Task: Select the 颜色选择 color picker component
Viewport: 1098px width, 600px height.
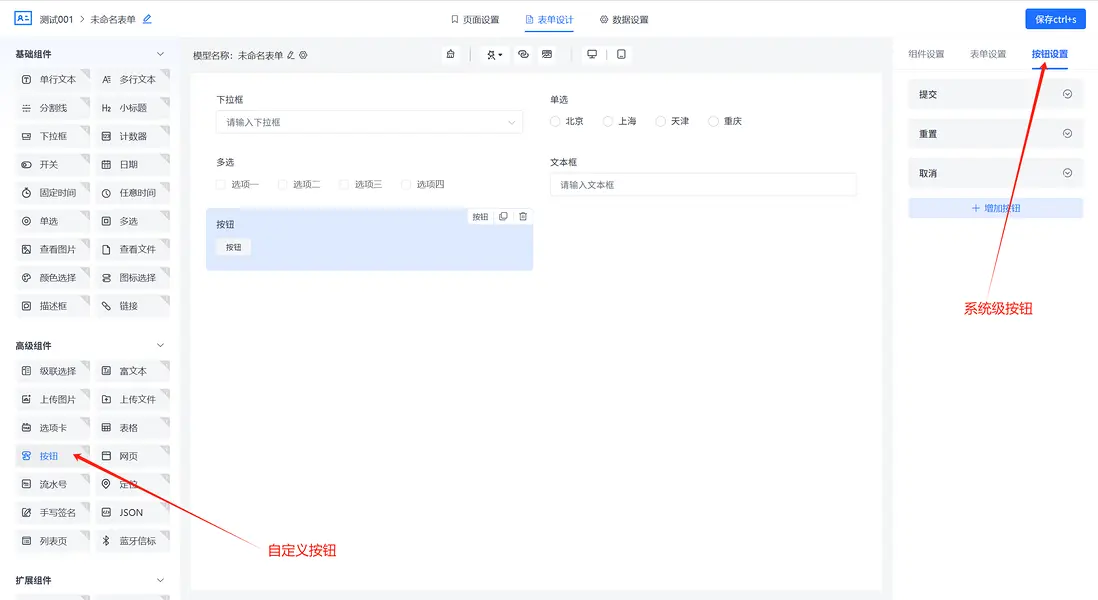Action: [x=52, y=277]
